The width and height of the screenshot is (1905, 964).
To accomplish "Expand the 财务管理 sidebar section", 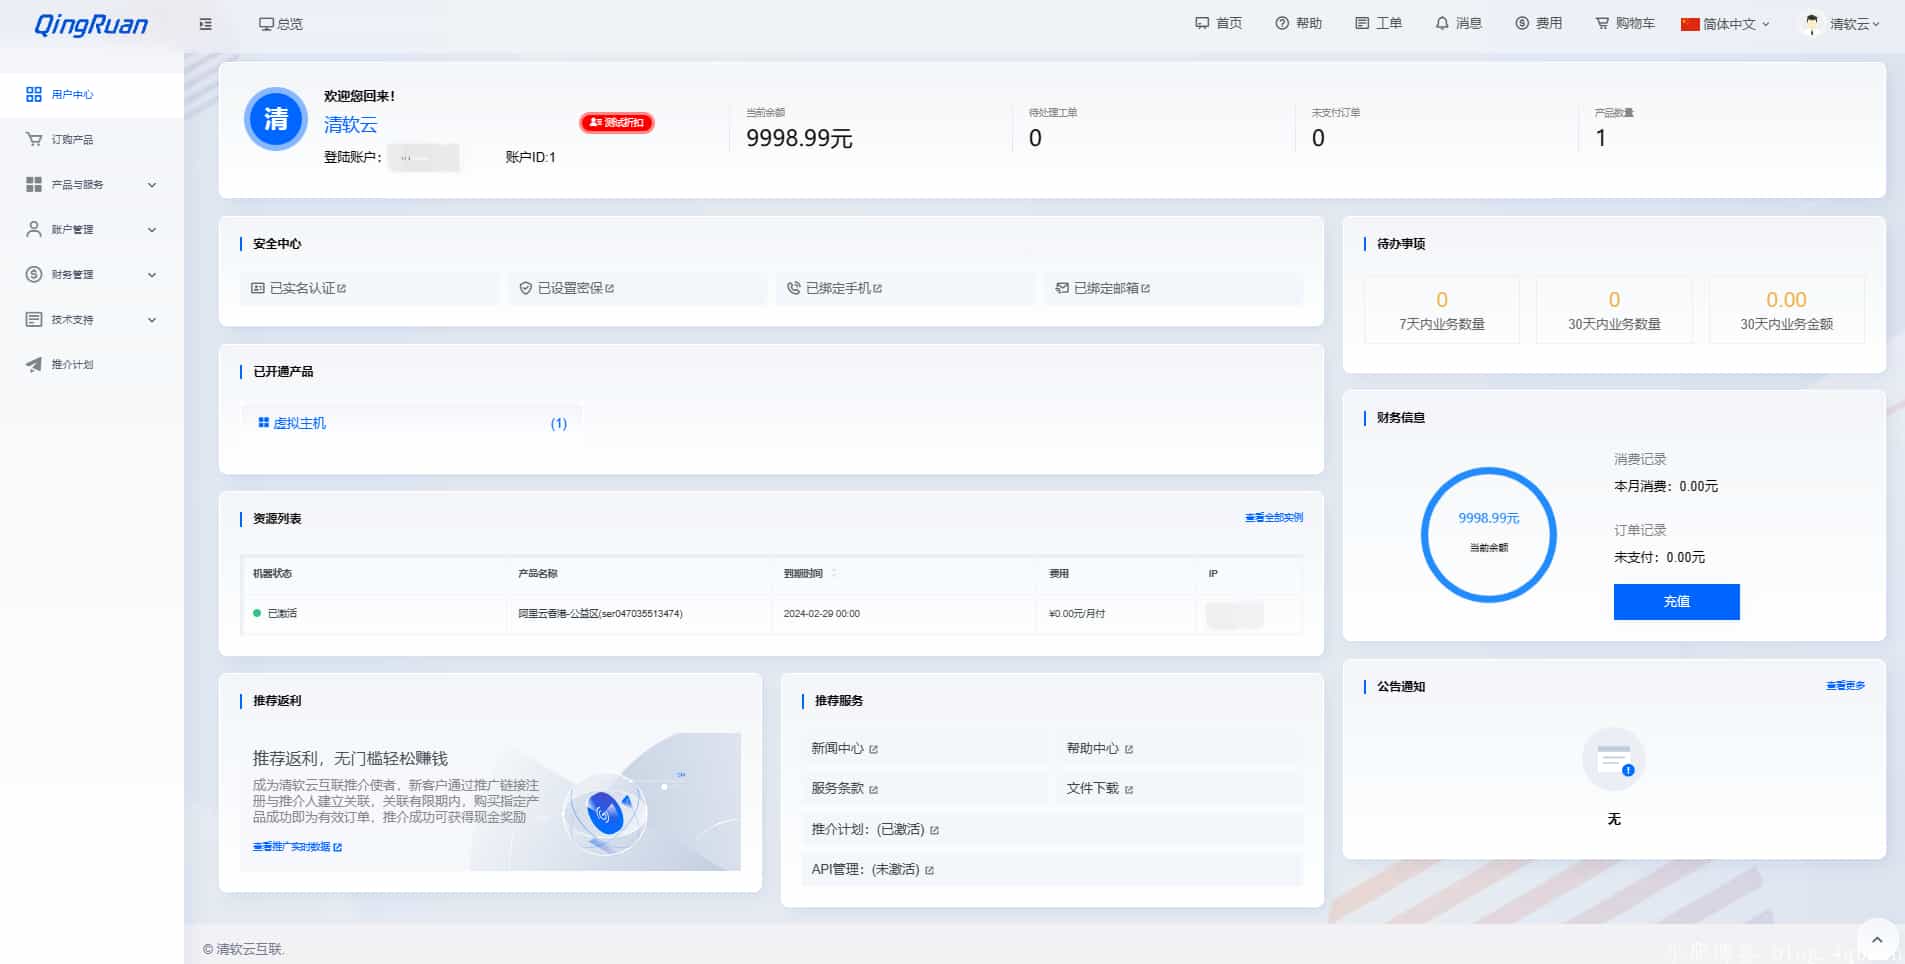I will point(88,274).
